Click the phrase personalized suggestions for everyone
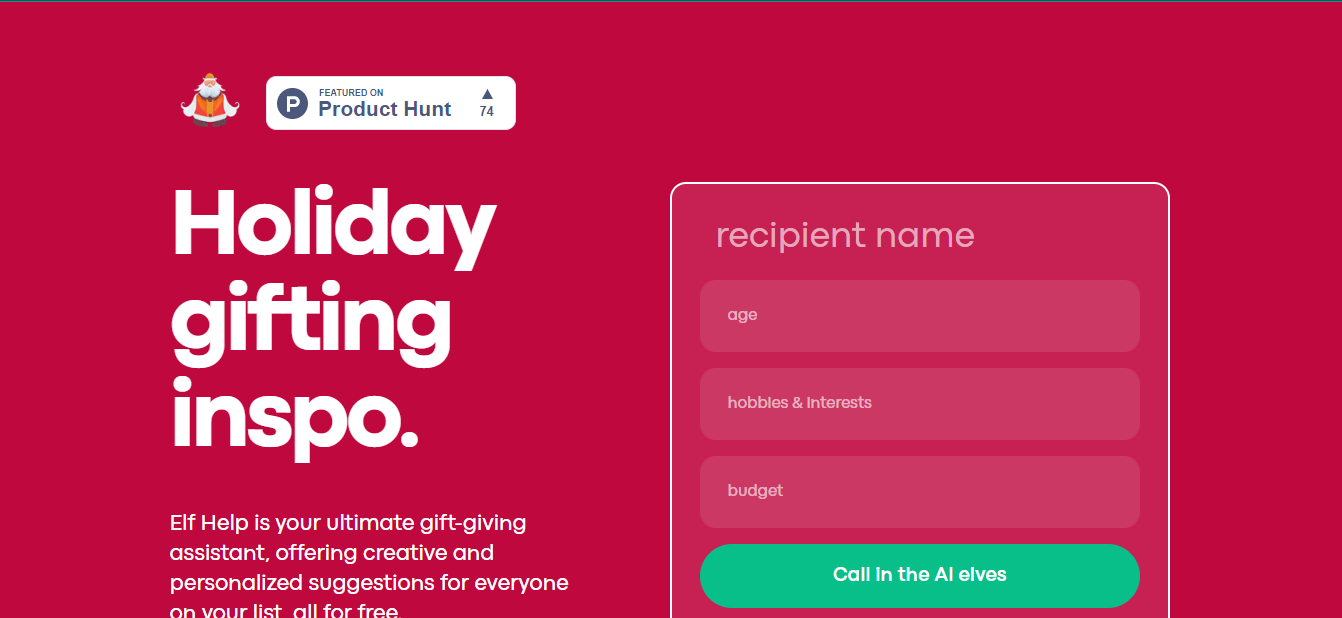This screenshot has height=618, width=1342. pos(369,582)
